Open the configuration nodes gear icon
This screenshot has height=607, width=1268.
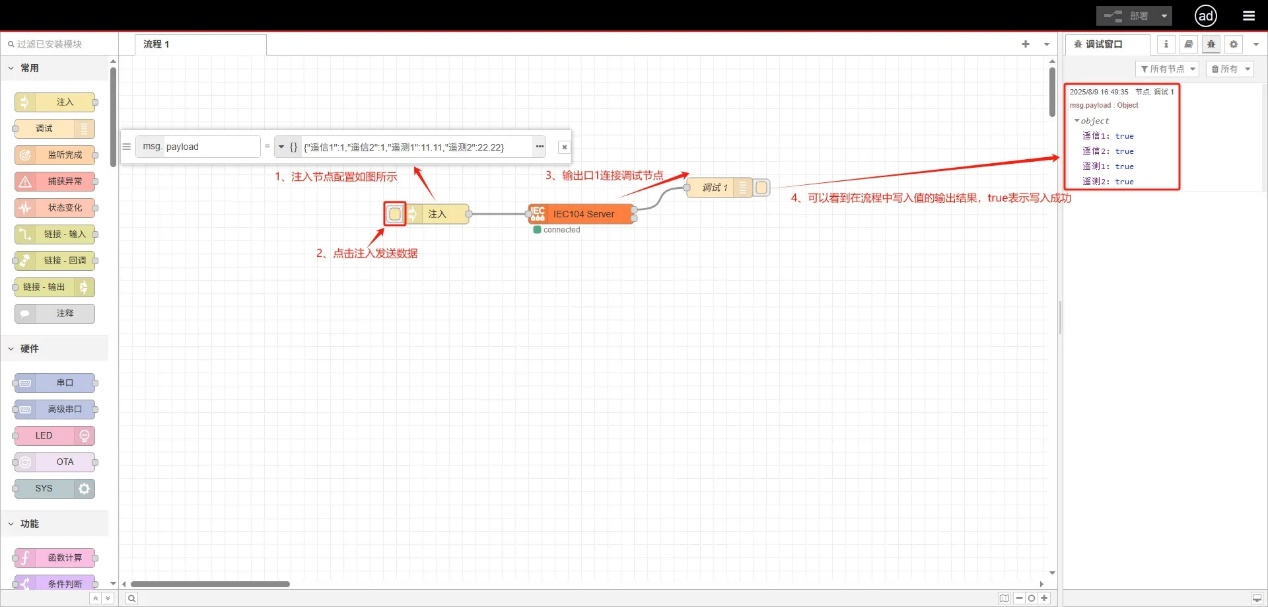[x=1233, y=44]
